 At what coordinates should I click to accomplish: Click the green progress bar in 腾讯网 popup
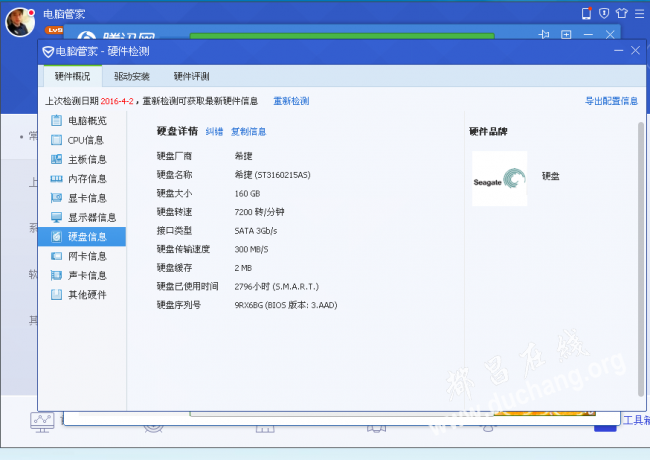coord(342,36)
